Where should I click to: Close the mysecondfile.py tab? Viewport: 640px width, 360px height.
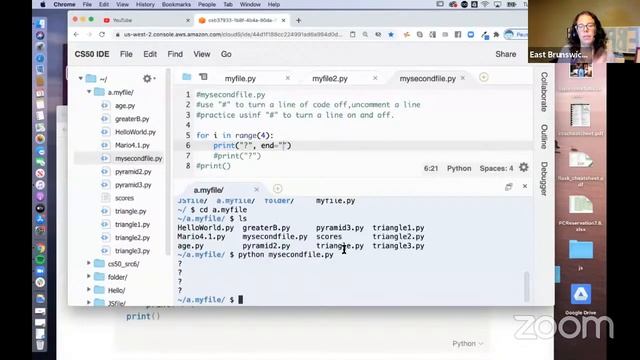463,78
